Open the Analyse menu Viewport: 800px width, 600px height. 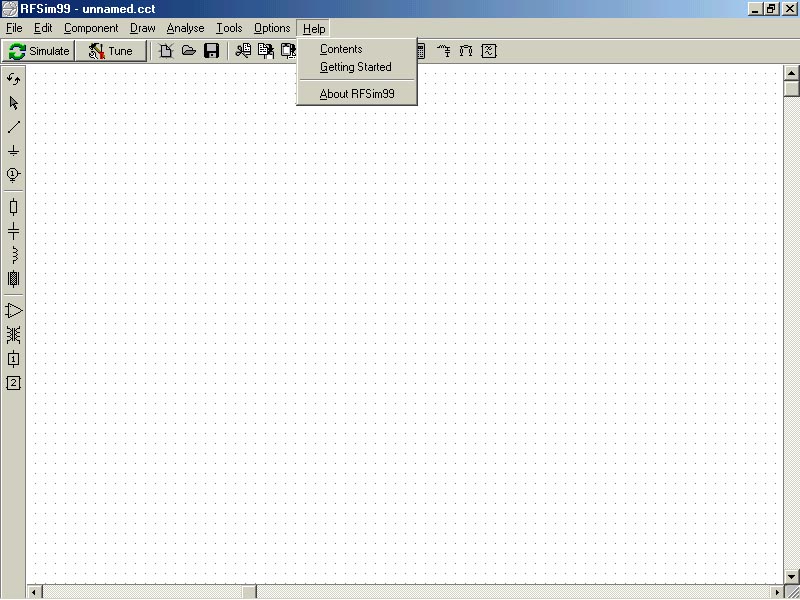[x=186, y=28]
